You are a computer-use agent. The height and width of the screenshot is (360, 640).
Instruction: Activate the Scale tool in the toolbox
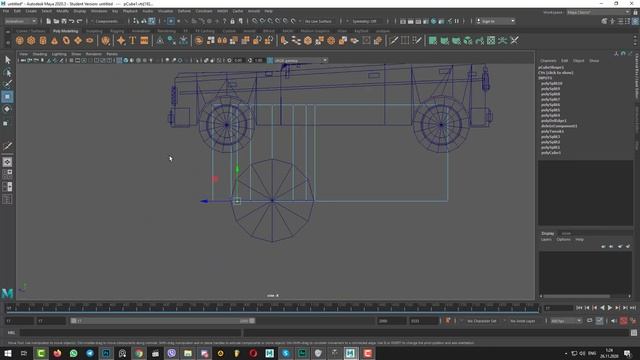point(7,123)
